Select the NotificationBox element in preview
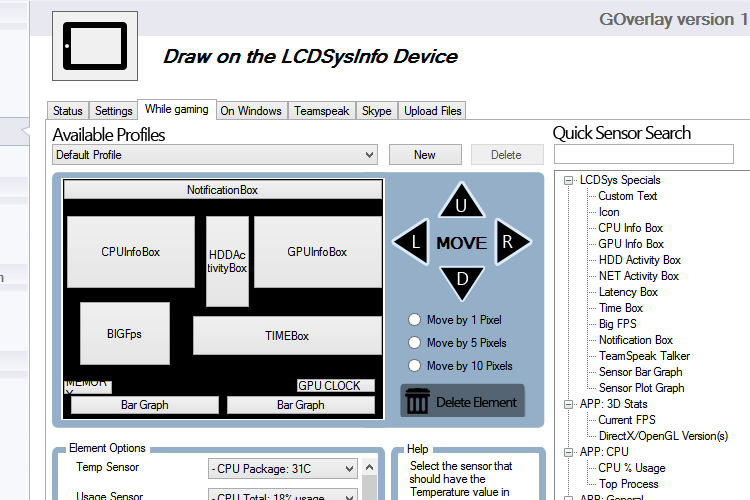 coord(222,190)
